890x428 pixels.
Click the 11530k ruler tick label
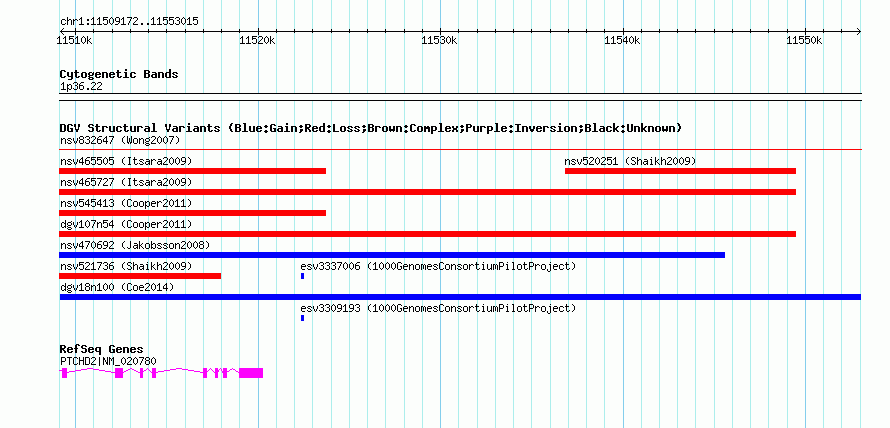(x=440, y=40)
